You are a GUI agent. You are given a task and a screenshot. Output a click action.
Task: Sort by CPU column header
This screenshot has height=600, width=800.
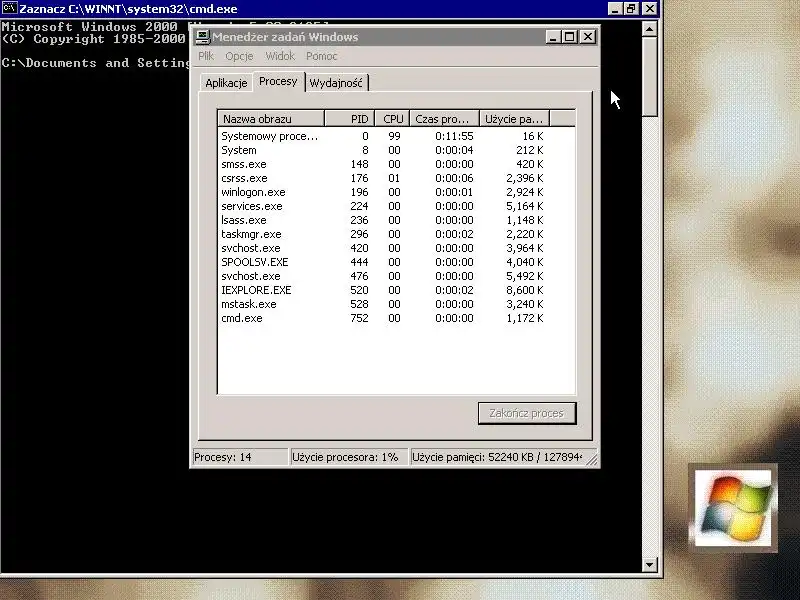tap(392, 119)
